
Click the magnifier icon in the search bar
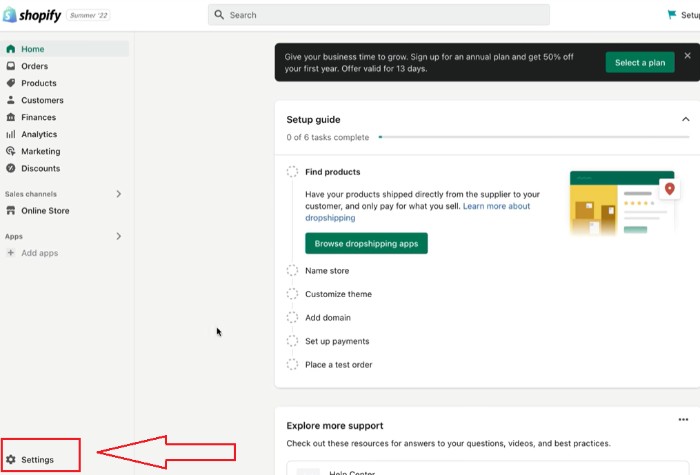coord(219,15)
